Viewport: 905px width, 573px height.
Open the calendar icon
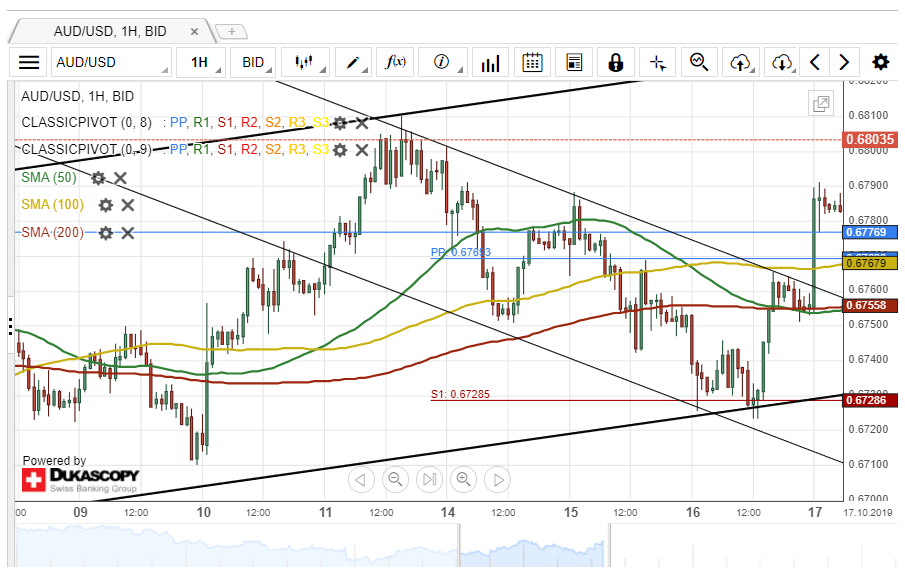click(532, 62)
